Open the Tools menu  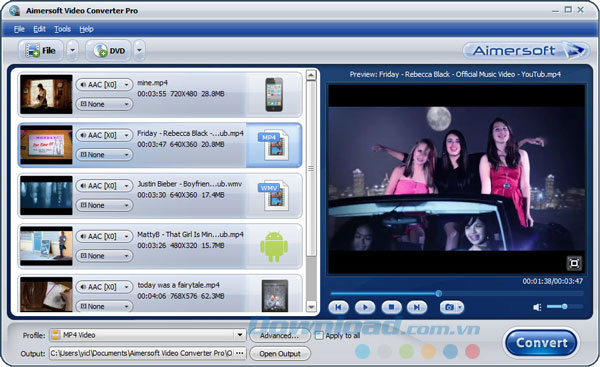pos(62,29)
